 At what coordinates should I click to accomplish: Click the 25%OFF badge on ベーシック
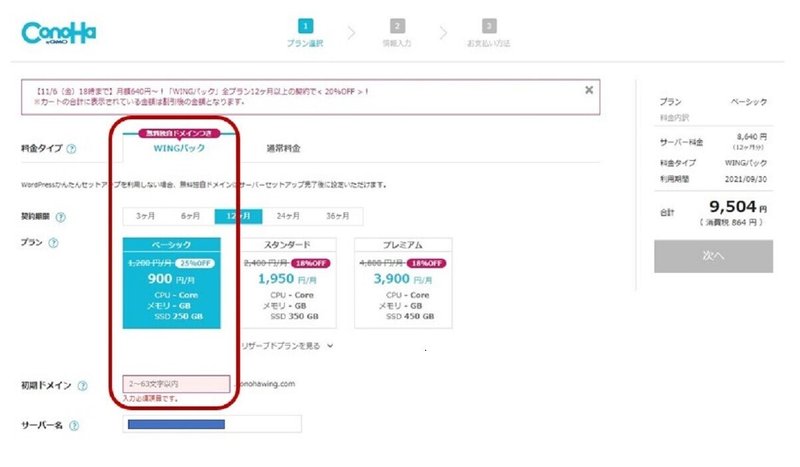(195, 263)
